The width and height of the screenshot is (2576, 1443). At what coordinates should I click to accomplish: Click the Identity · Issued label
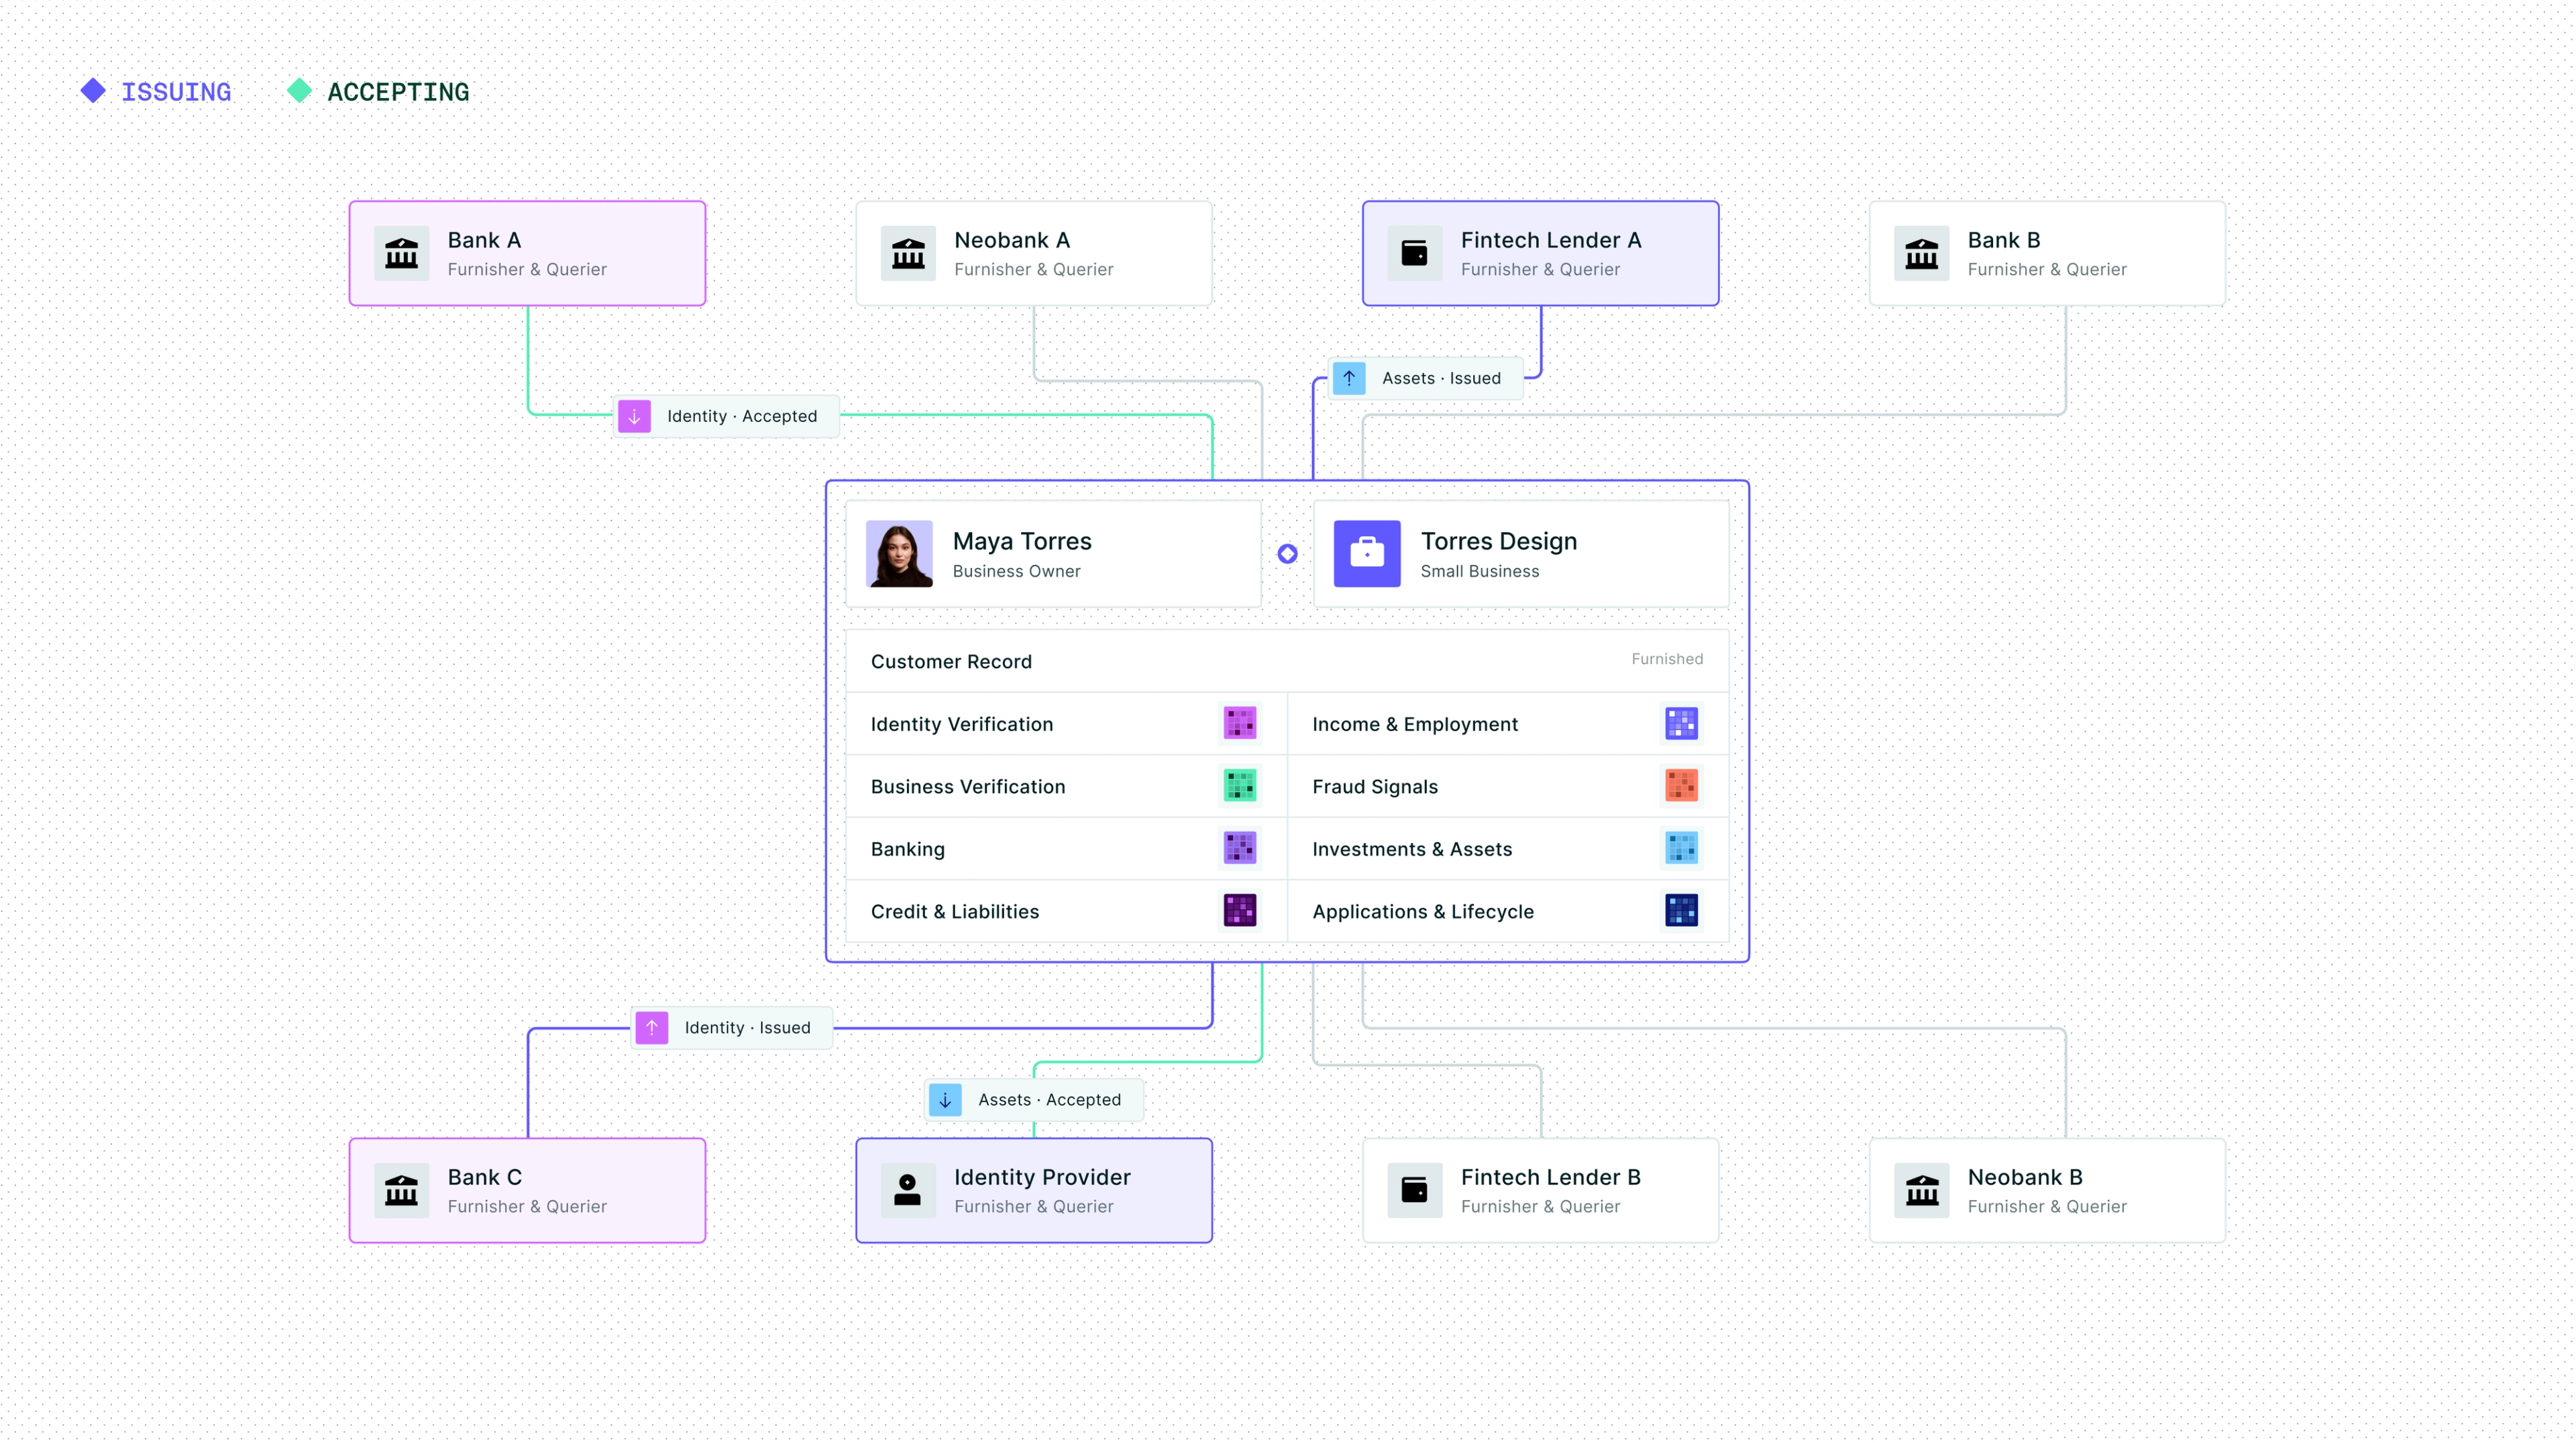747,1027
